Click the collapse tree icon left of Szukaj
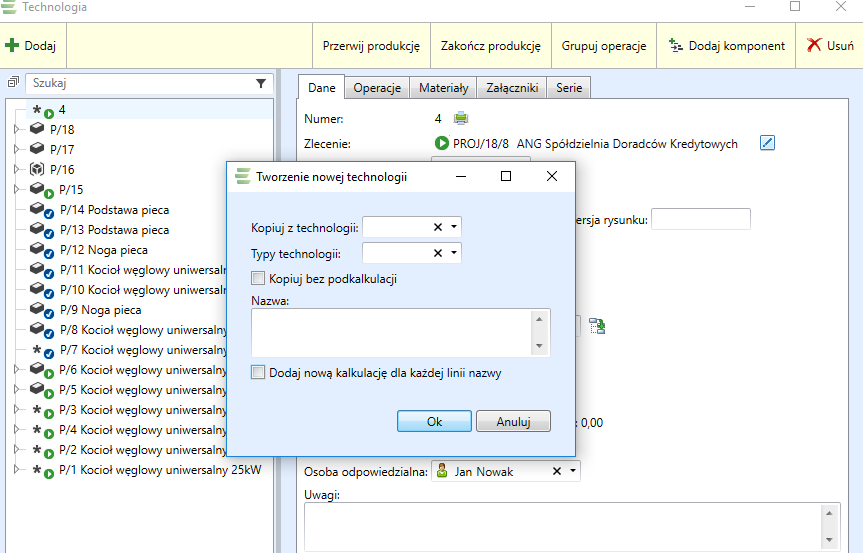 (x=13, y=84)
